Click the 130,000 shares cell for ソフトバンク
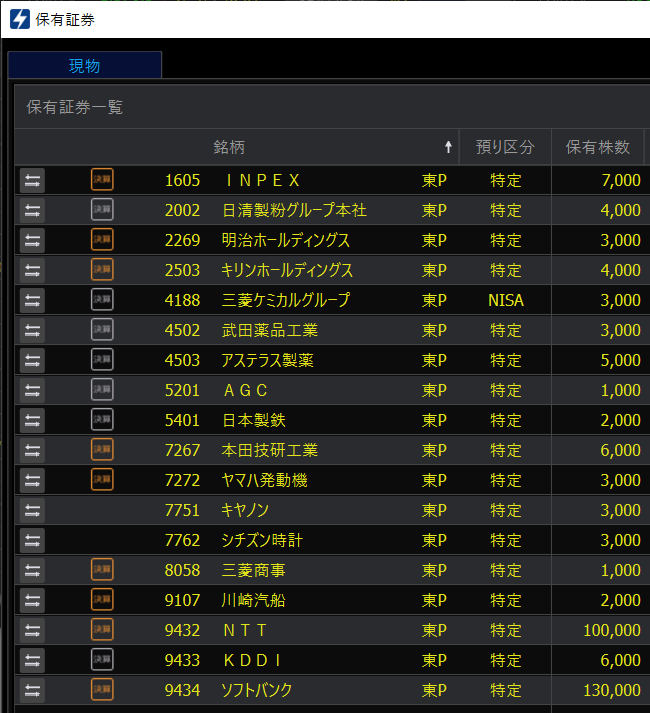650x713 pixels. [x=612, y=691]
